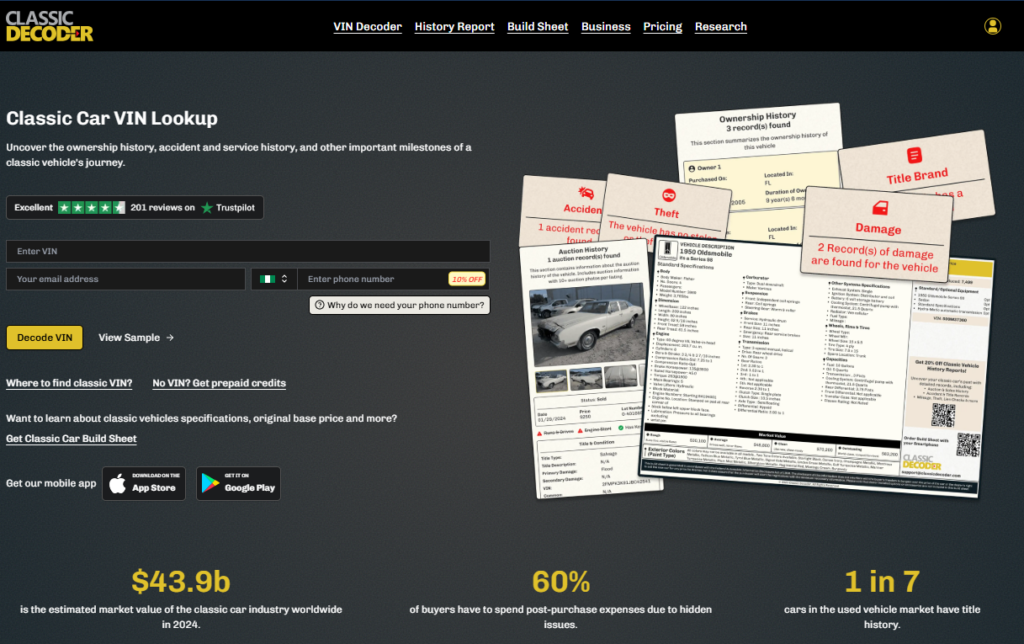
Task: Click the Google Play triangle logo
Action: 210,483
